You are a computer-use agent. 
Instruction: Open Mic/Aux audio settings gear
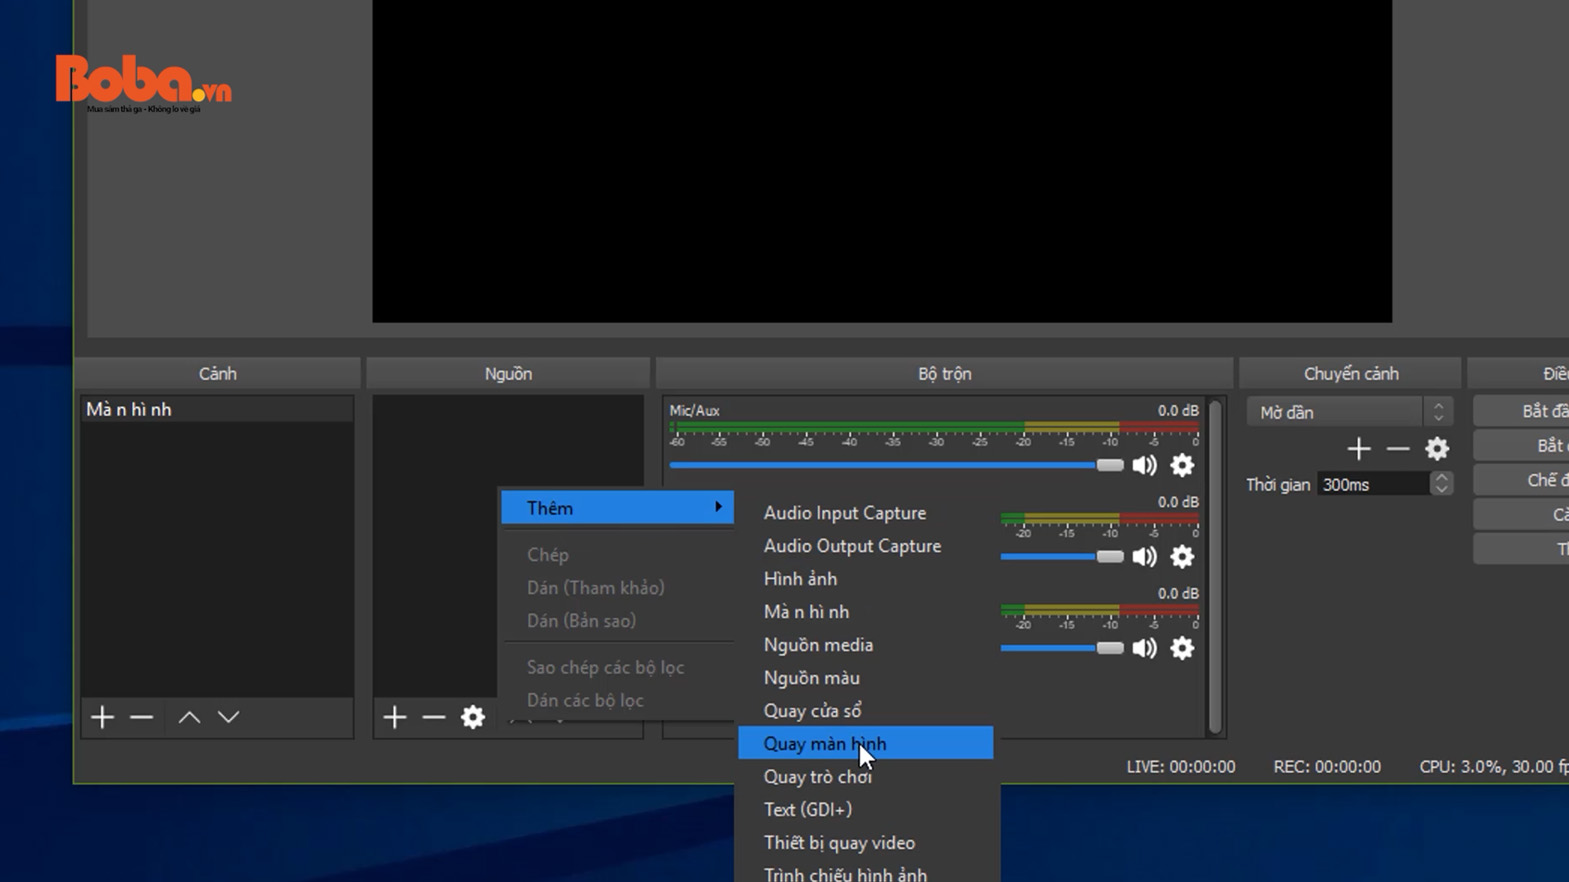(x=1182, y=465)
